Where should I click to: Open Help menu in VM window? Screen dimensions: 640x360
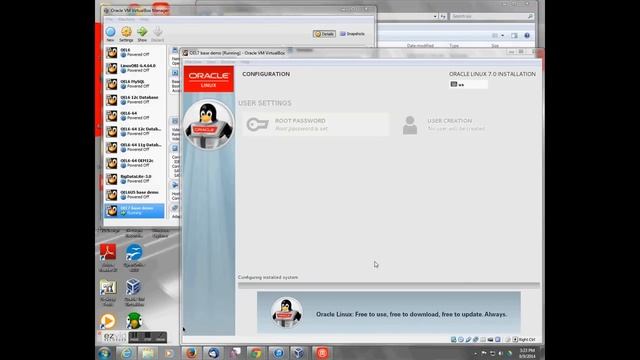coord(245,62)
